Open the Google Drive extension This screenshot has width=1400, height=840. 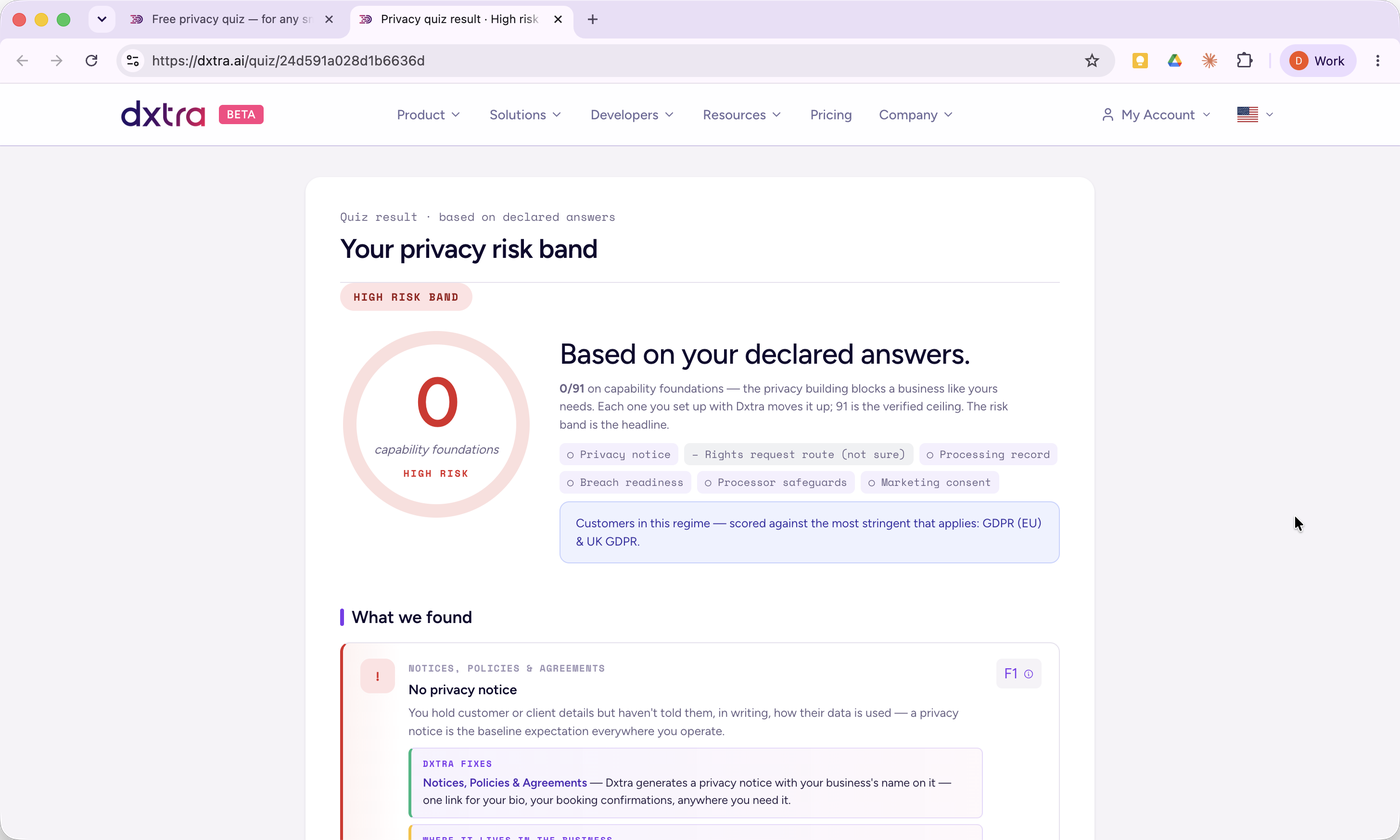click(x=1174, y=61)
